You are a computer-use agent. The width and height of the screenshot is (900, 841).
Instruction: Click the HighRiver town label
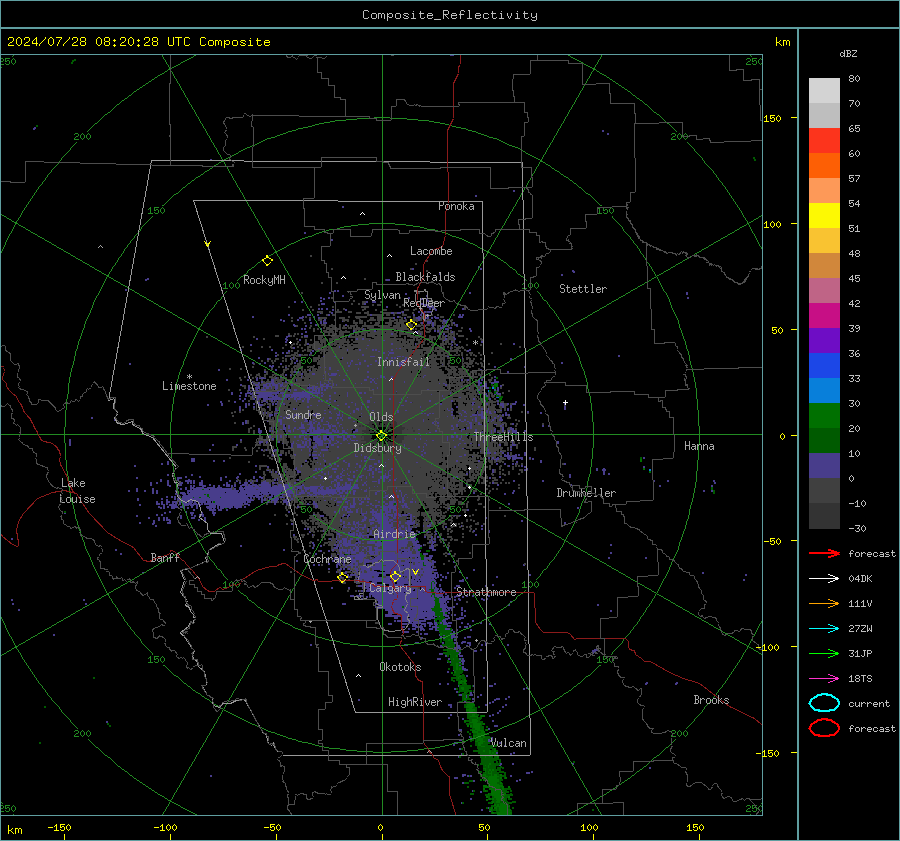coord(415,702)
